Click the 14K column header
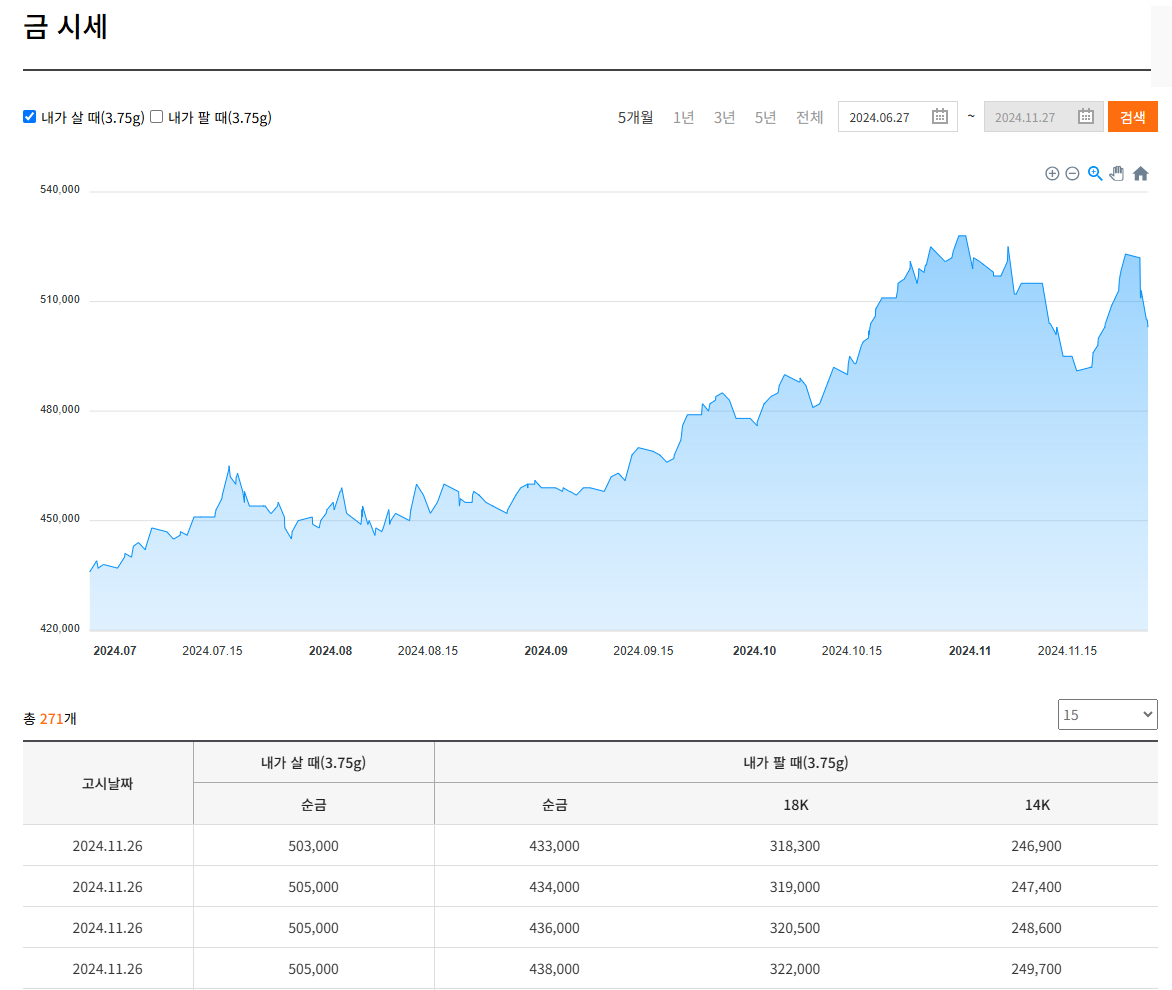Screen dimensions: 1172x990 click(x=1037, y=805)
